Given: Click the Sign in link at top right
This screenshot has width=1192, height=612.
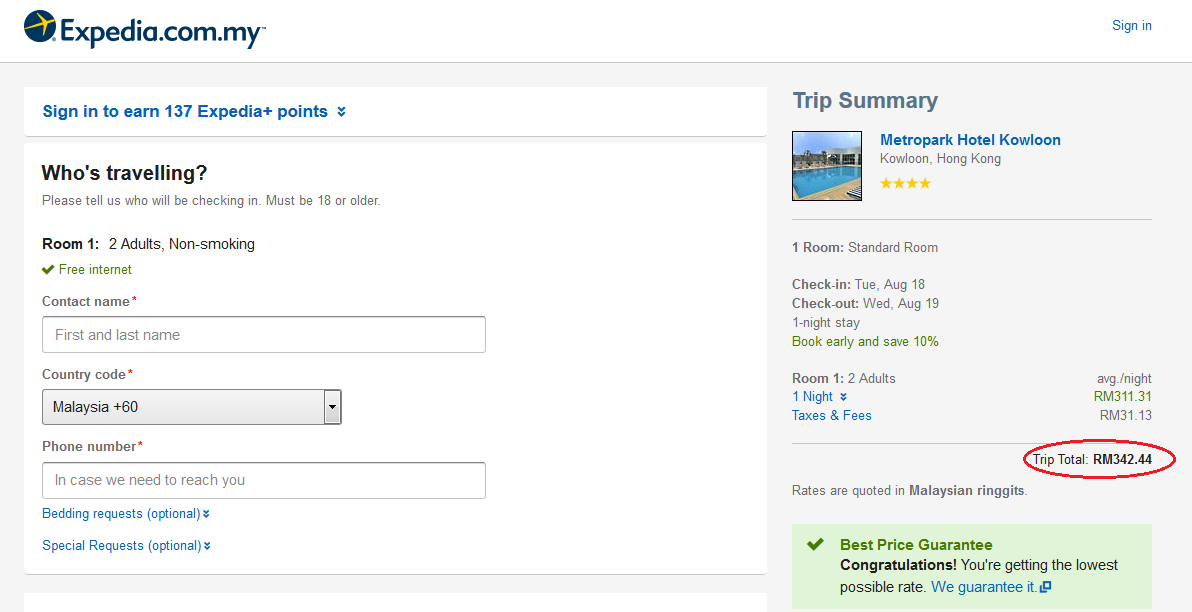Looking at the screenshot, I should pyautogui.click(x=1131, y=26).
